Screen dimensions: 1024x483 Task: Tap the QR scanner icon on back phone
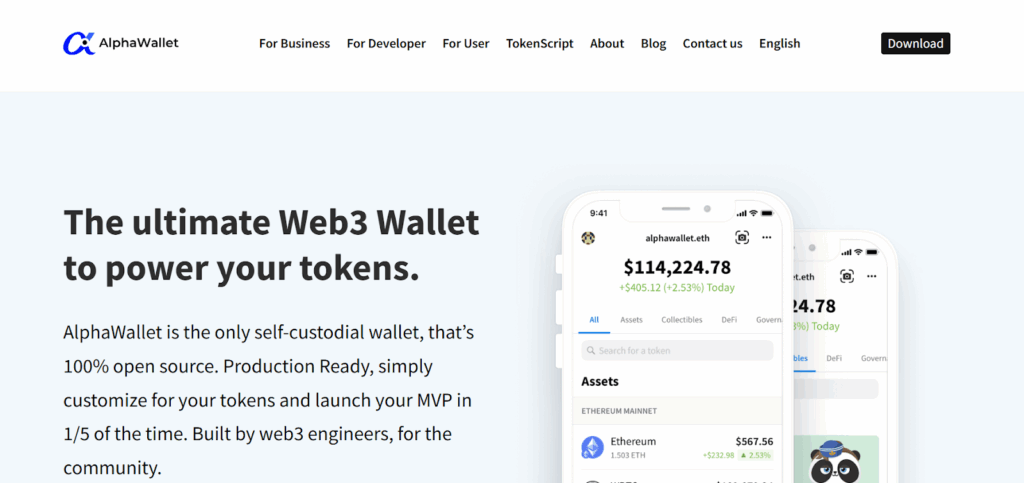pyautogui.click(x=847, y=276)
